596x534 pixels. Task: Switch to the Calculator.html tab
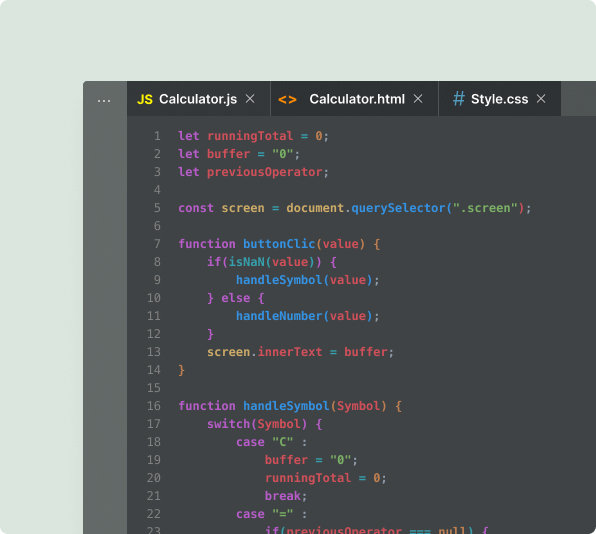354,99
